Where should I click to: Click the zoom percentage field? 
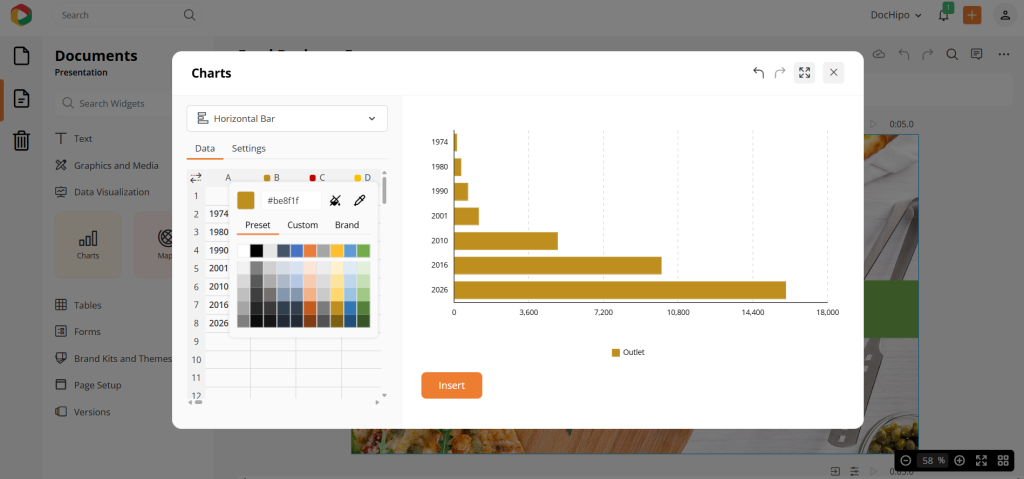pyautogui.click(x=933, y=460)
